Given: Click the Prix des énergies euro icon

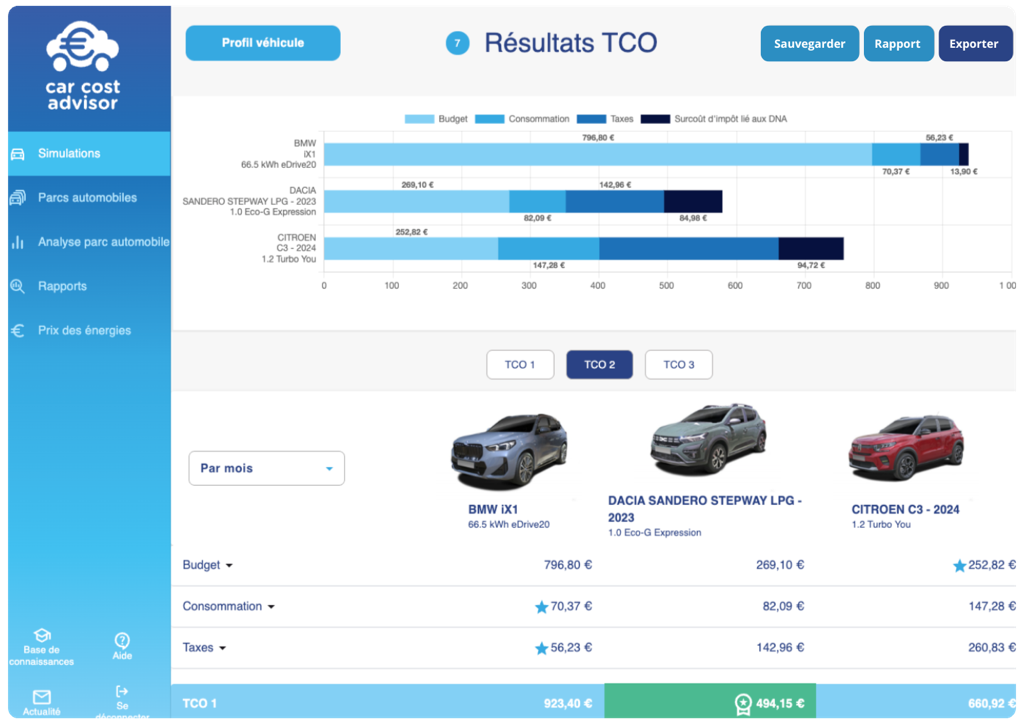Looking at the screenshot, I should pos(18,331).
